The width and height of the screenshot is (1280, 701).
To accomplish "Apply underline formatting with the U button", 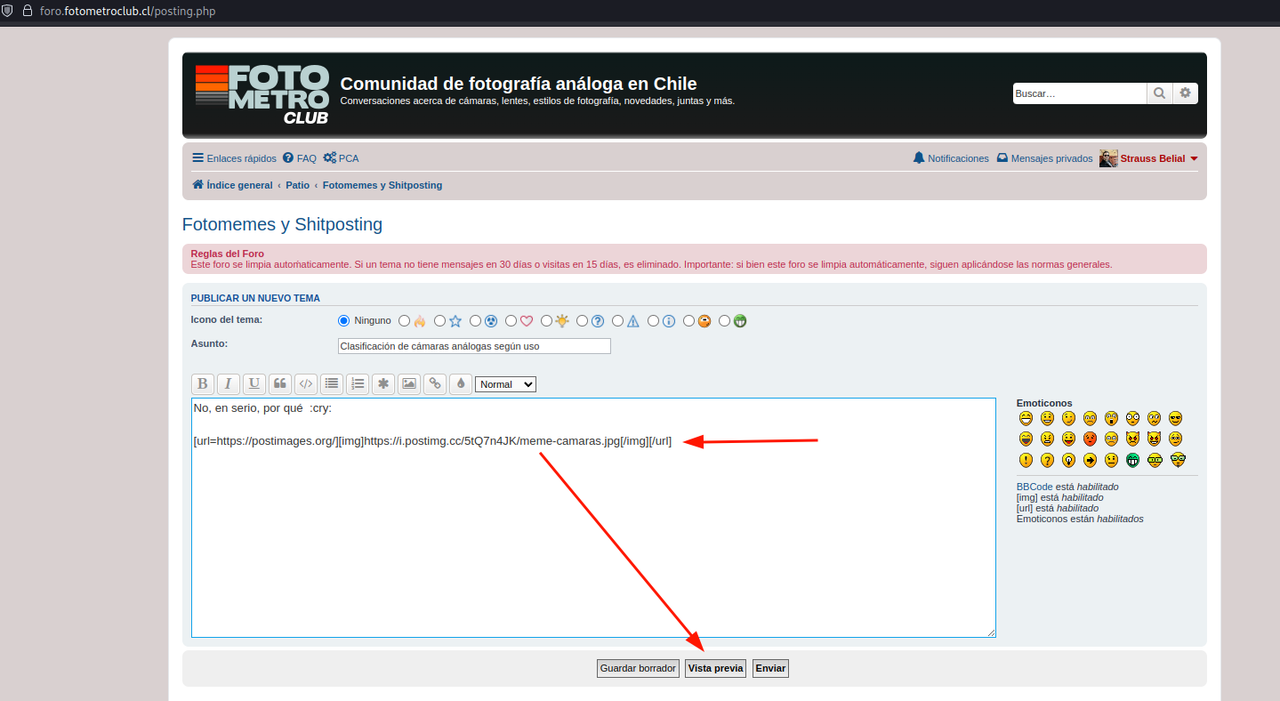I will (x=254, y=384).
